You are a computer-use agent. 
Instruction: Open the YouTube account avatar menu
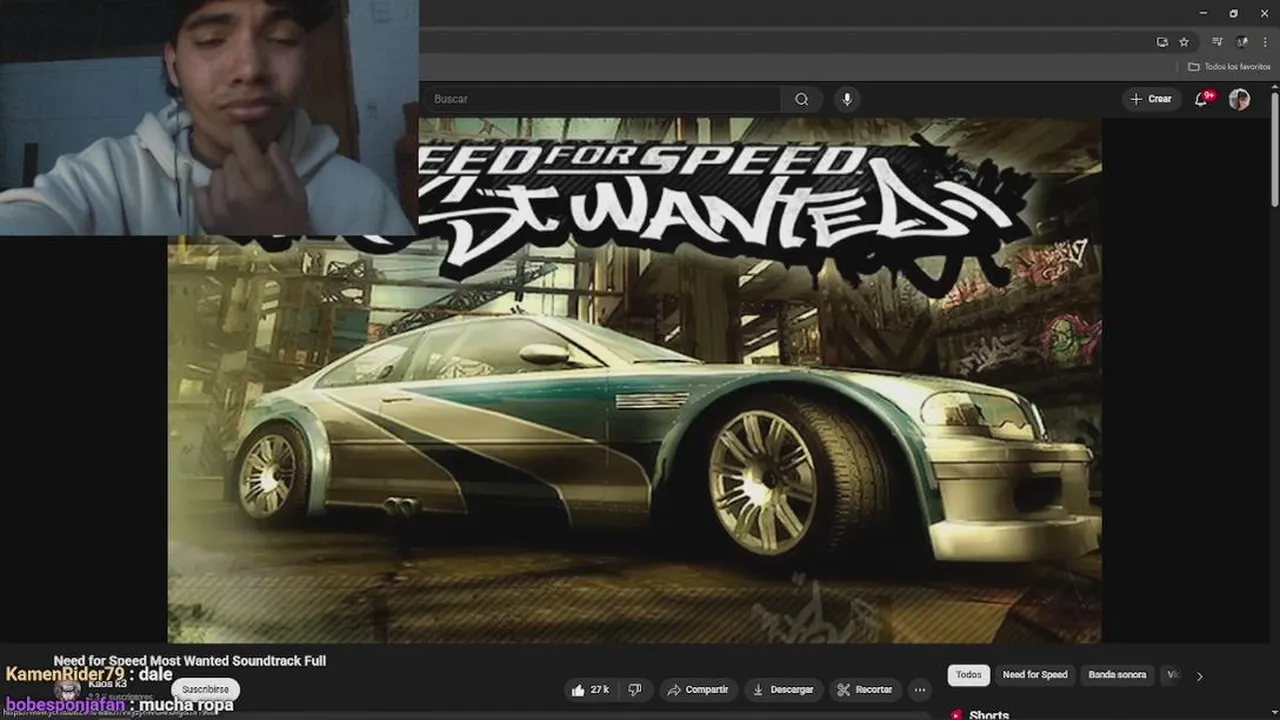coord(1239,99)
